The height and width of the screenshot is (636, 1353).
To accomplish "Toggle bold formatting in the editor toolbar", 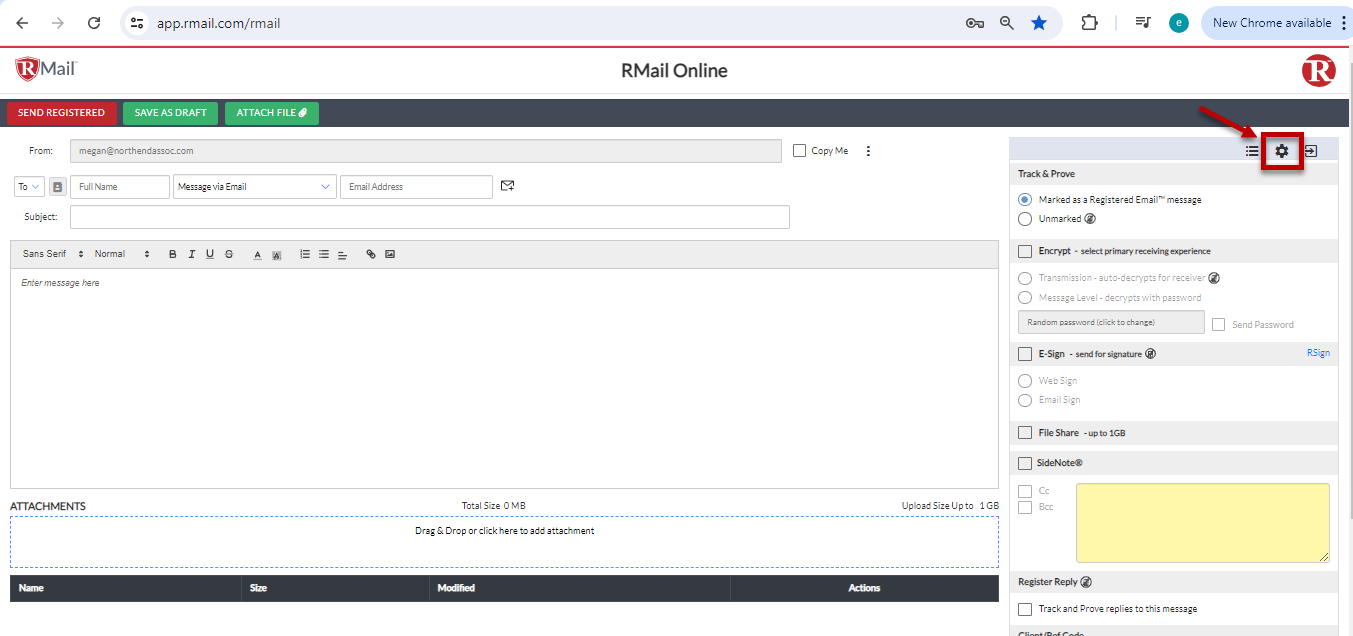I will tap(172, 254).
